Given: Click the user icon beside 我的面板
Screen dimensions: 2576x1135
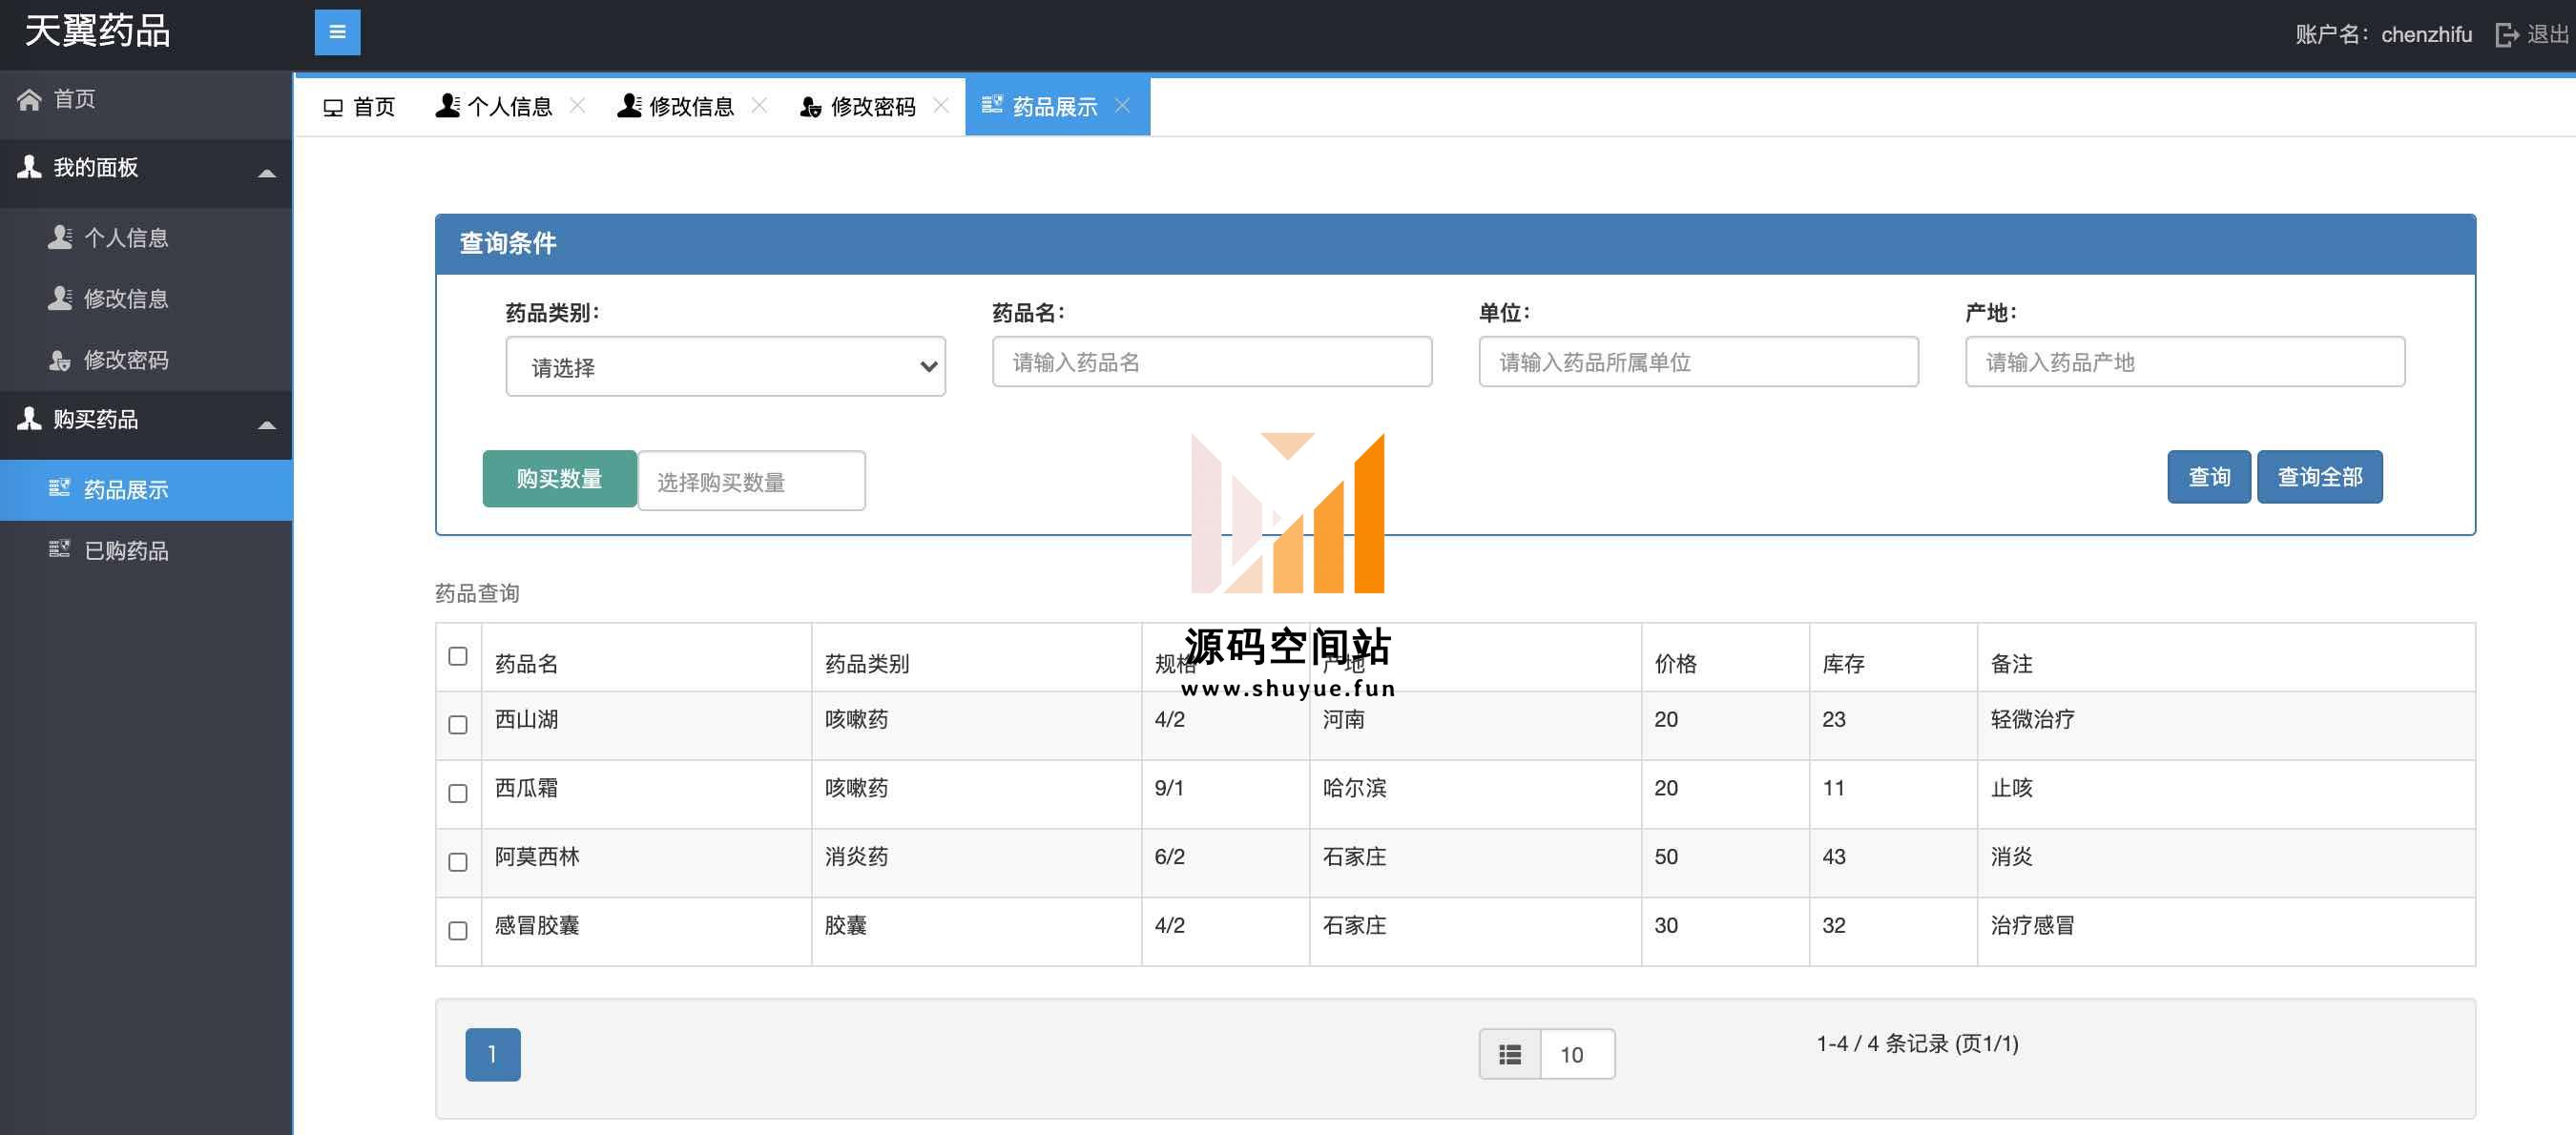Looking at the screenshot, I should tap(29, 167).
